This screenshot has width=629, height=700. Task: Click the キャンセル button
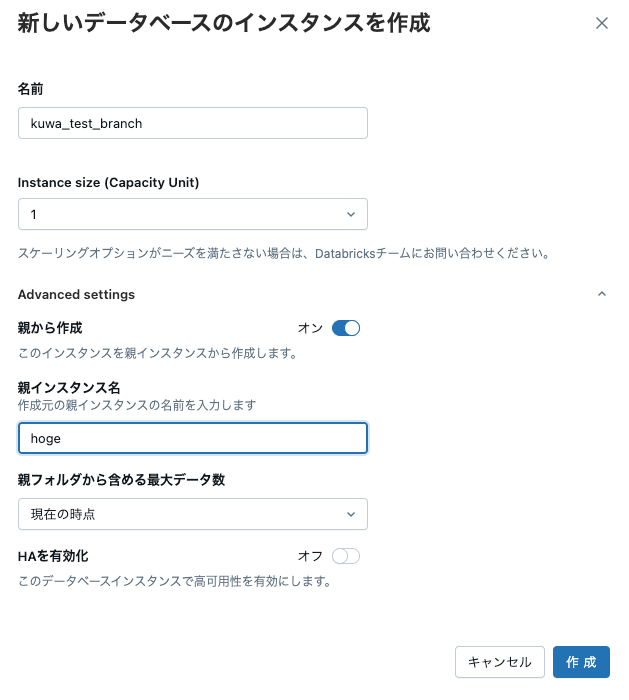500,662
